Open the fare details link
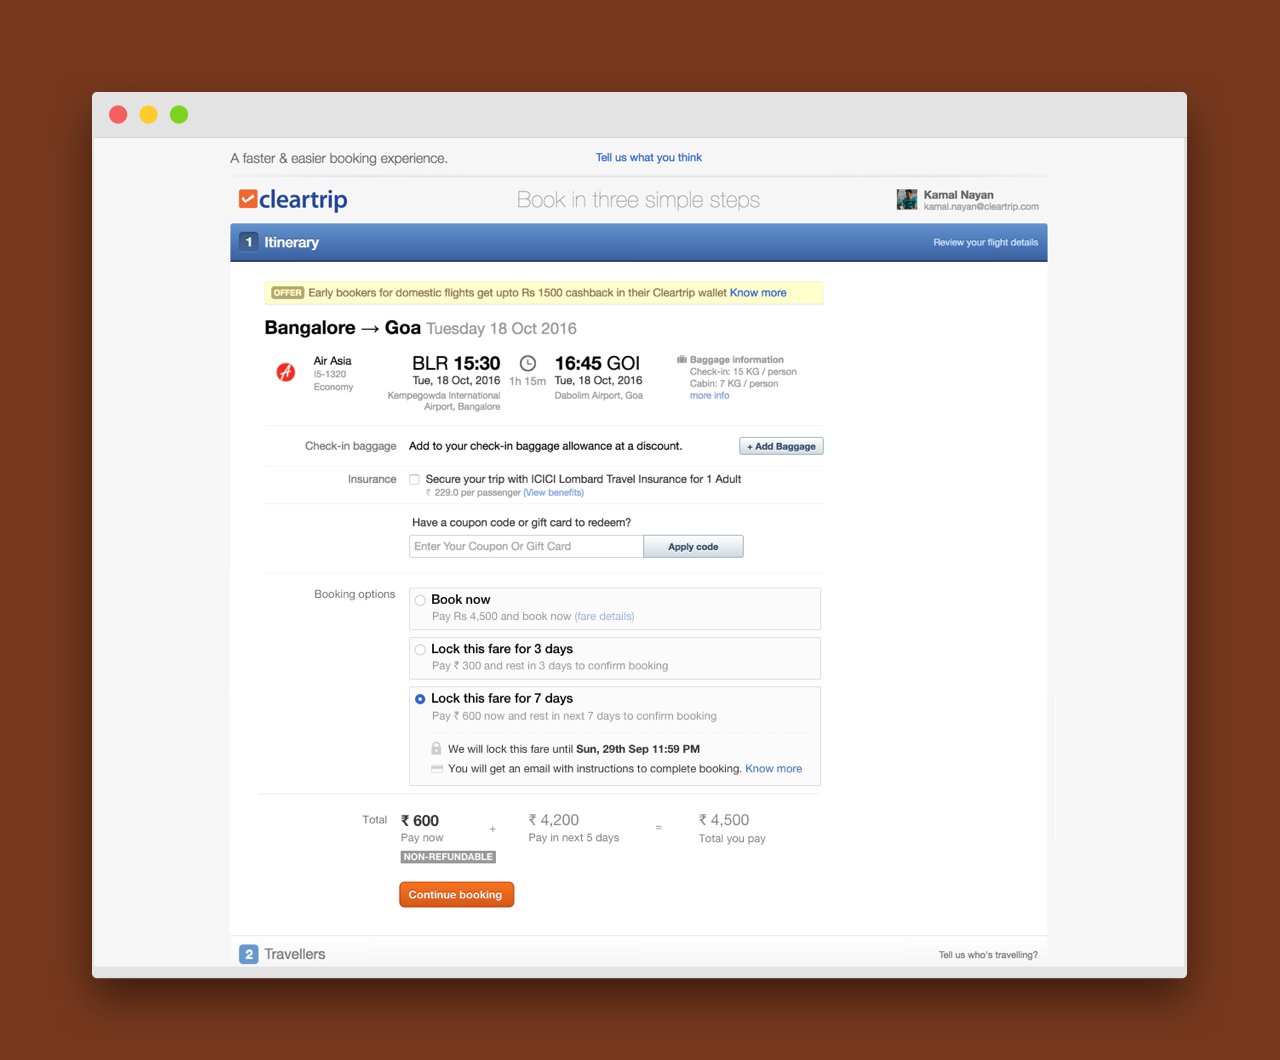The width and height of the screenshot is (1280, 1060). tap(604, 617)
